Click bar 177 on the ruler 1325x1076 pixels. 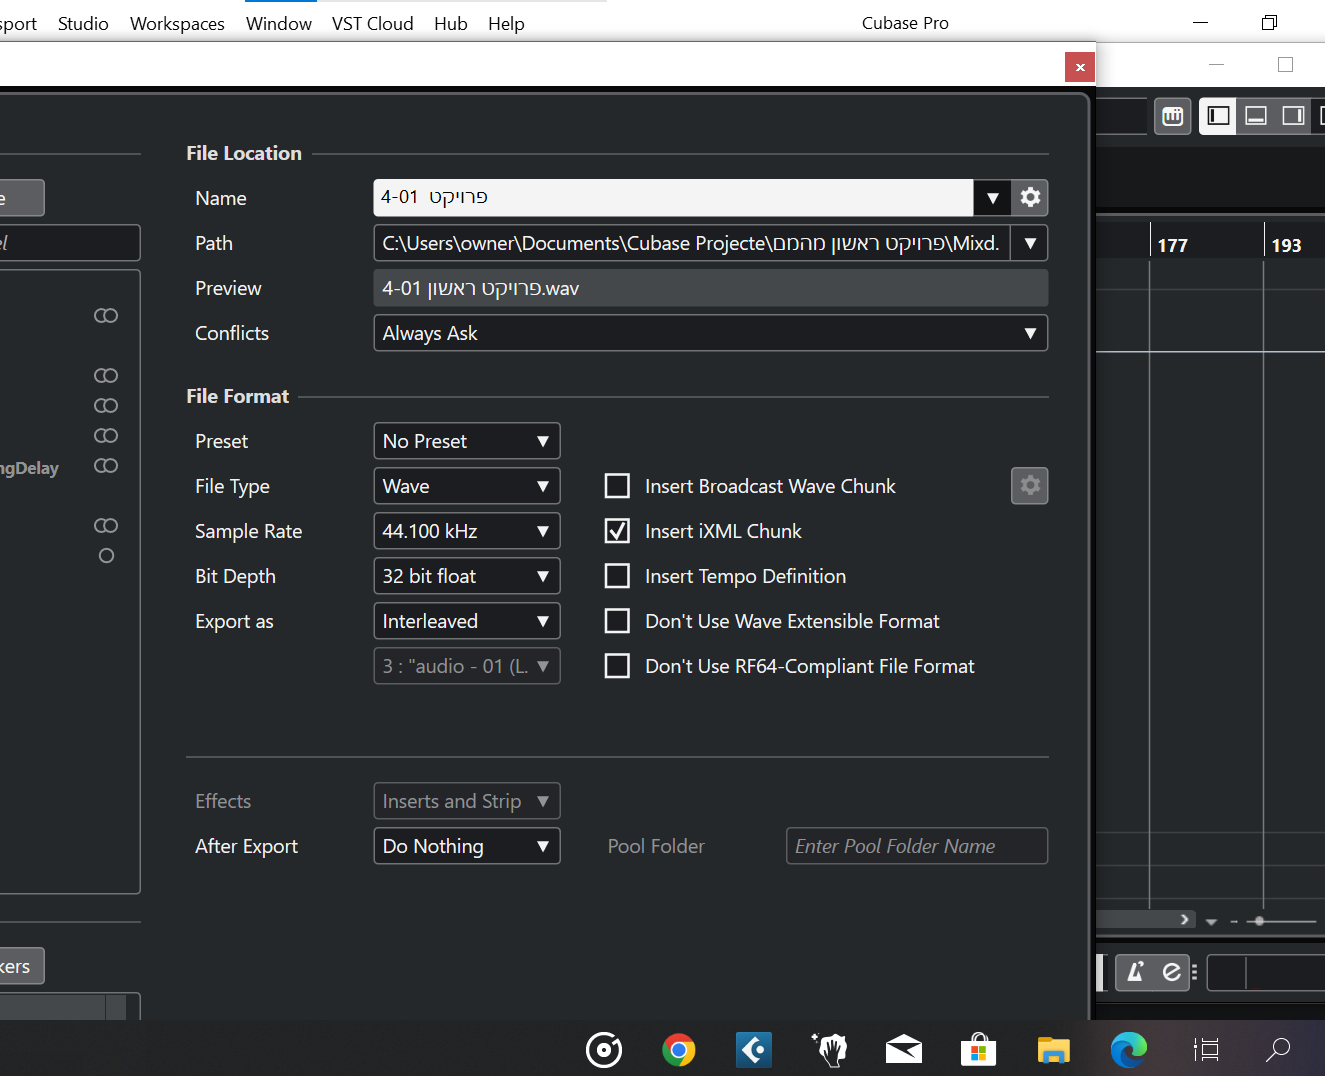click(1172, 245)
